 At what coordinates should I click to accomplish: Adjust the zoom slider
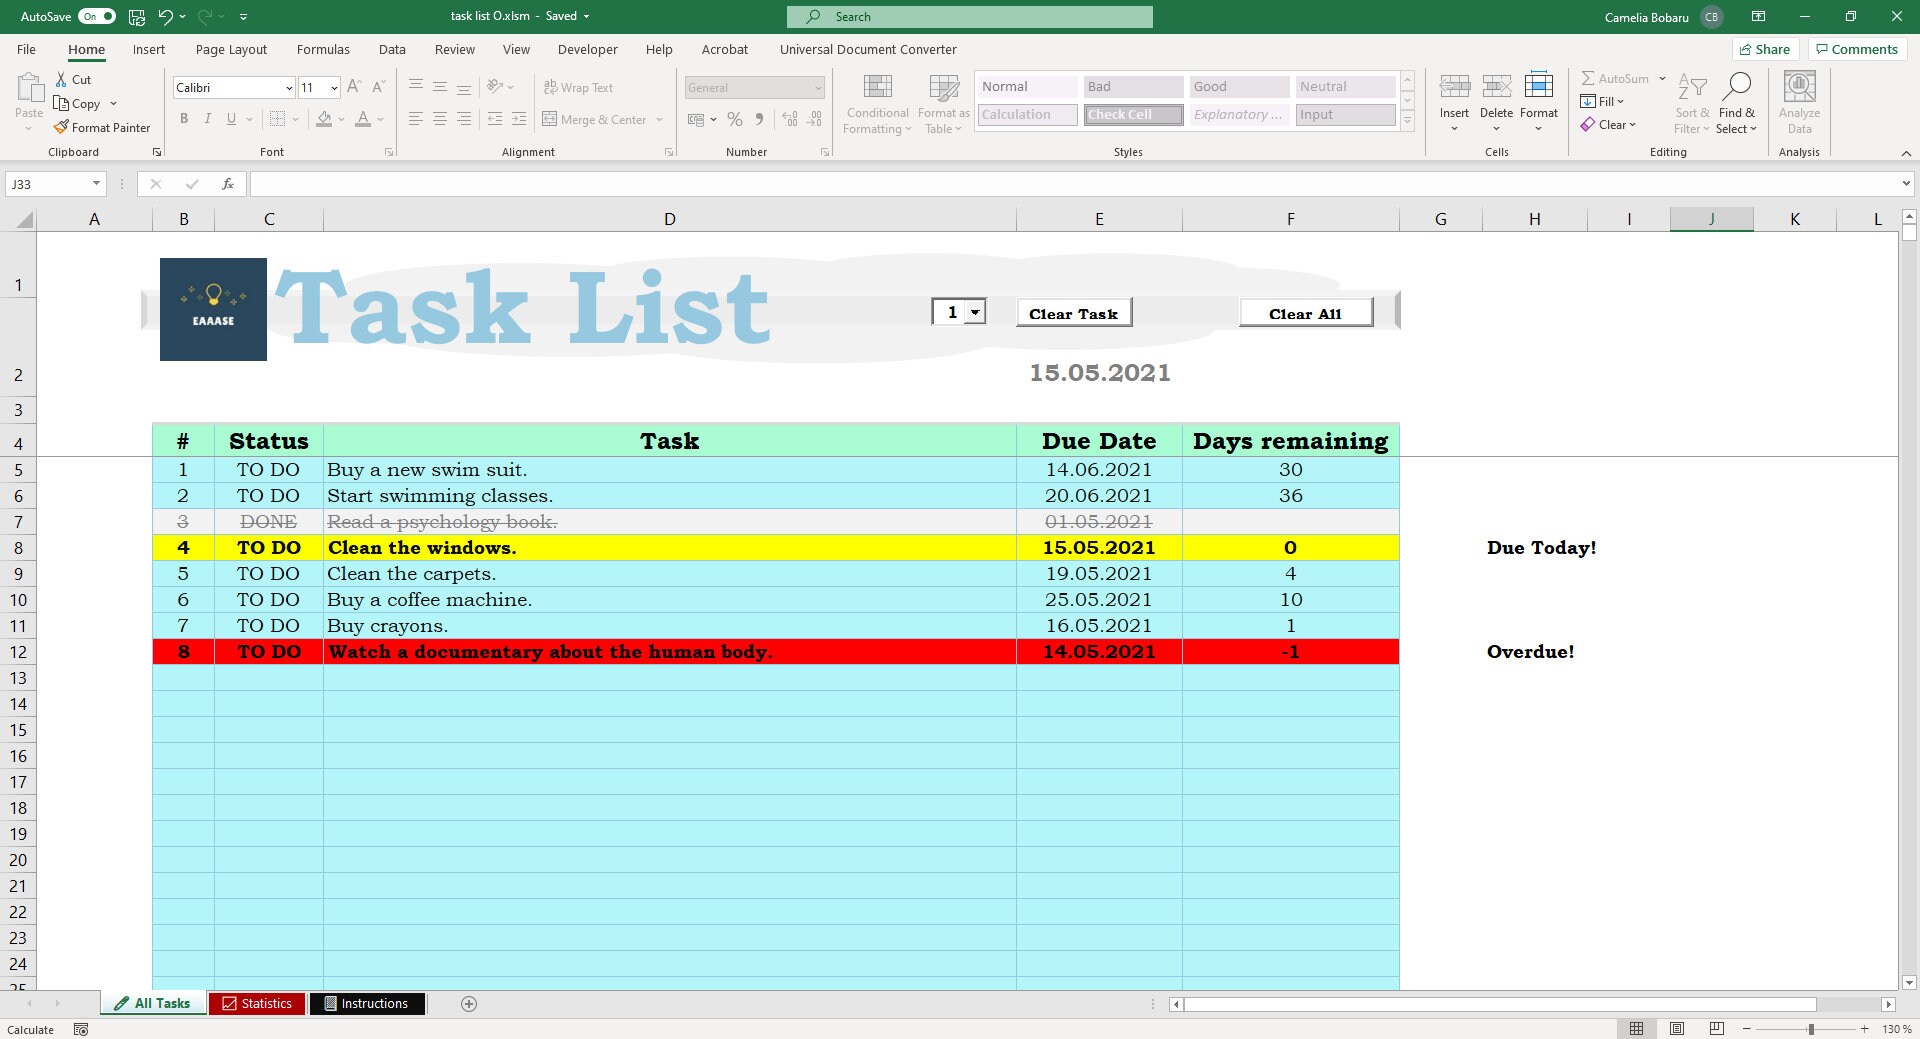click(x=1814, y=1029)
